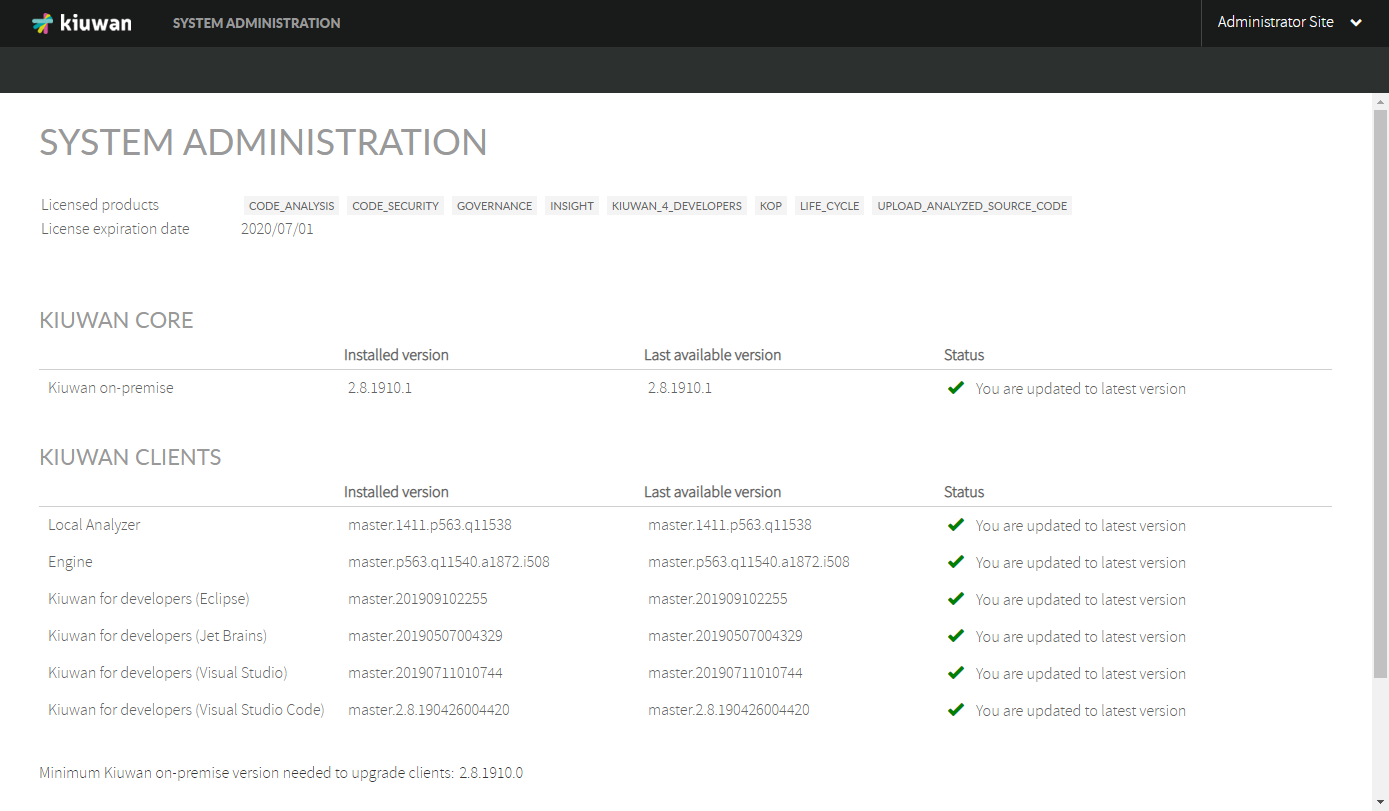Click the green check for Engine row
1389x811 pixels.
click(x=956, y=561)
